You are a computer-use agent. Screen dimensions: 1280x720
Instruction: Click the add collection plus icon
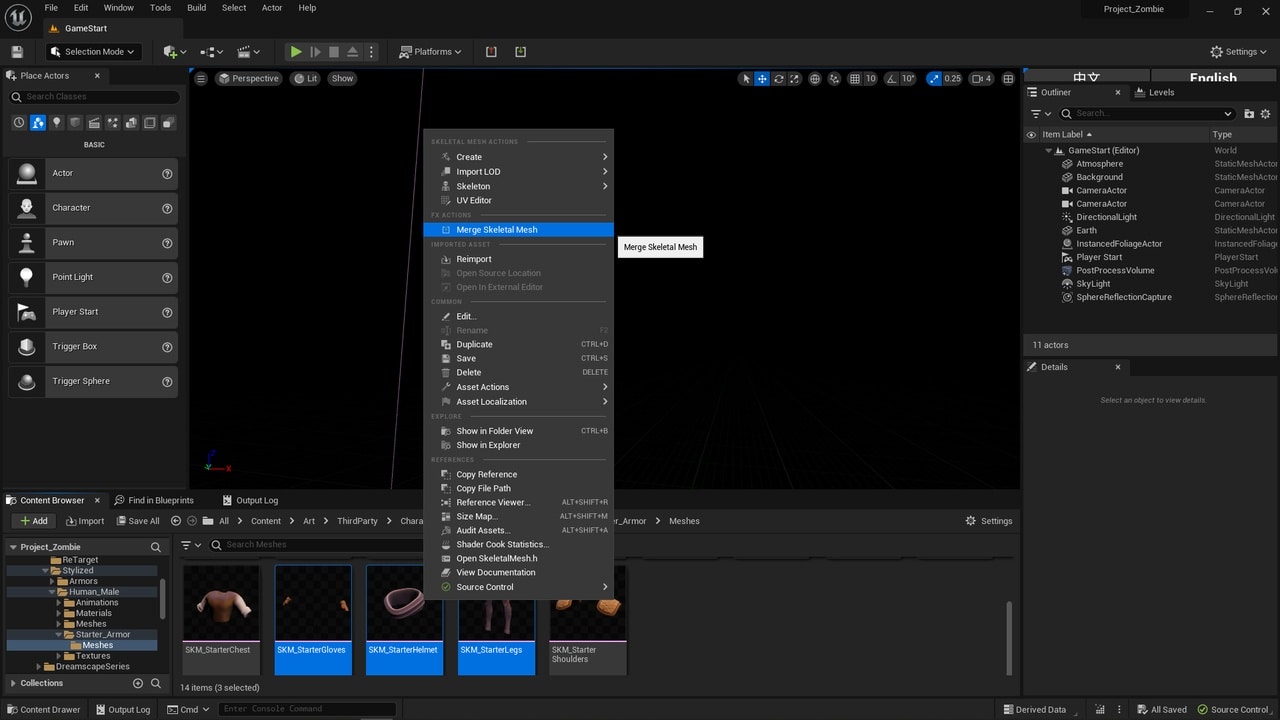(x=138, y=683)
